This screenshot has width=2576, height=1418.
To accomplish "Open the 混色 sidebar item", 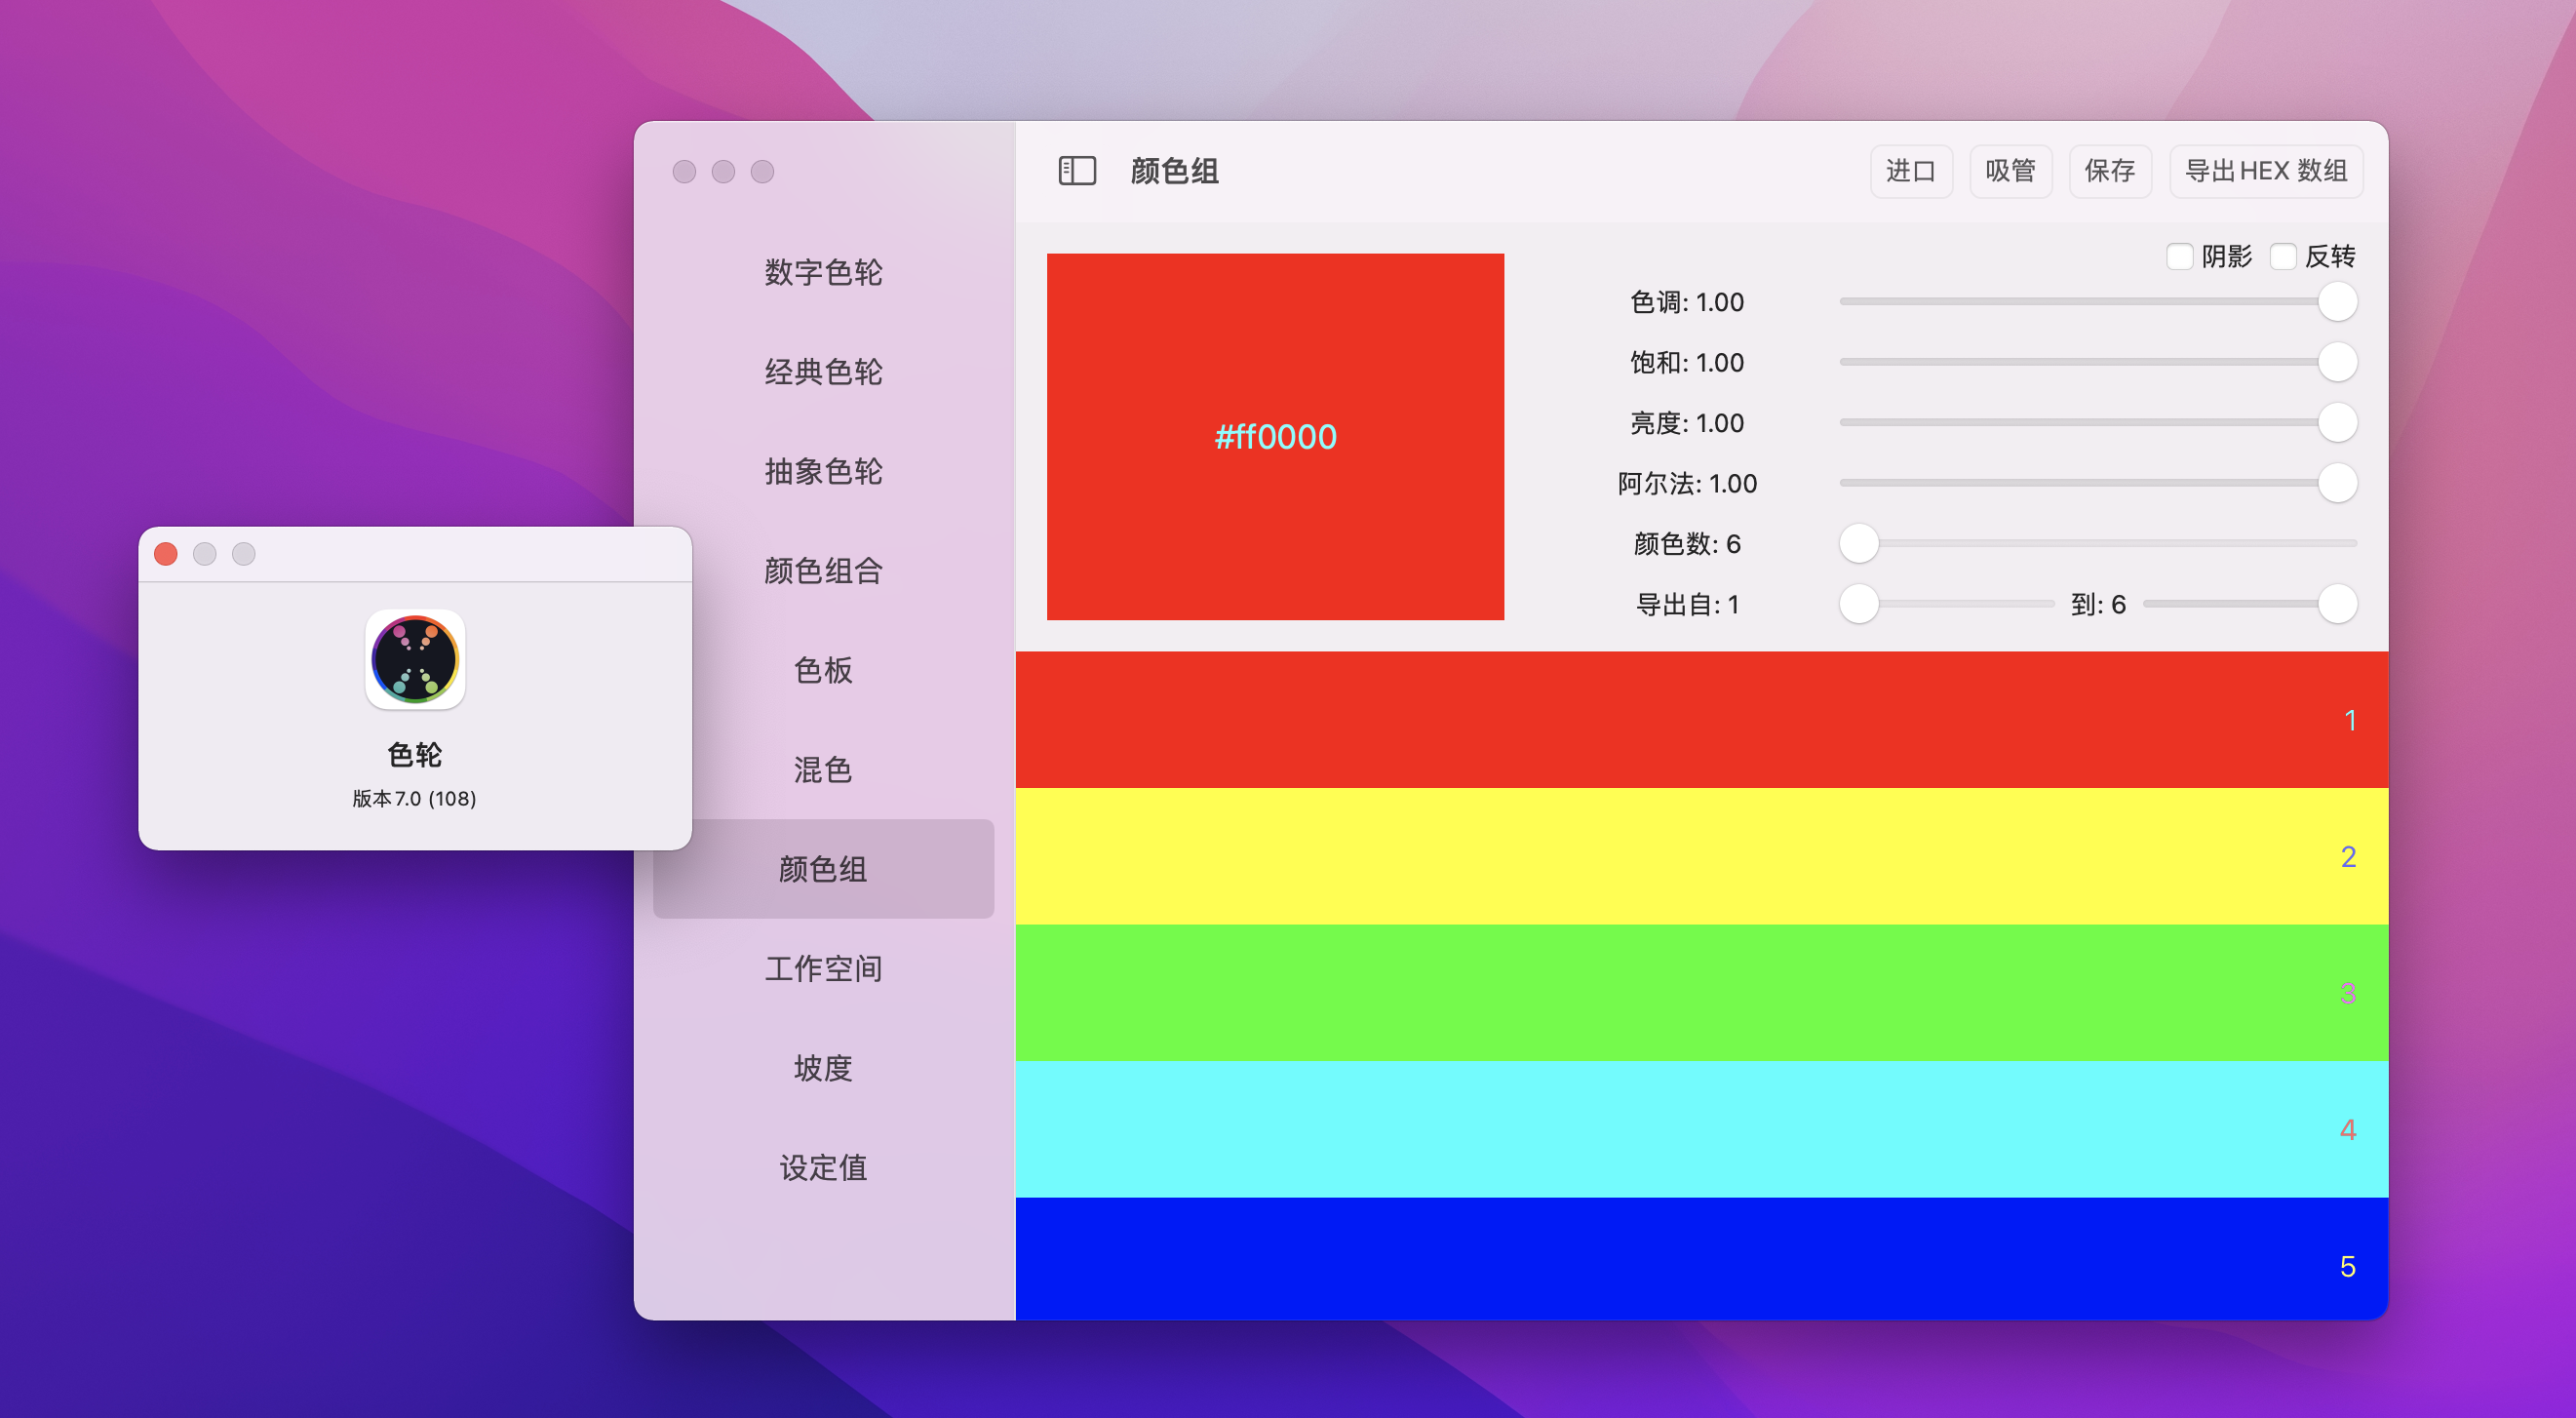I will (823, 770).
